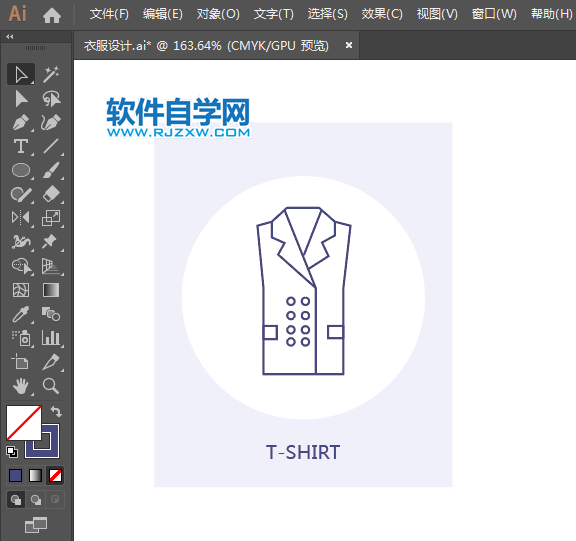Select the Symbol Sprayer tool
Image resolution: width=576 pixels, height=541 pixels.
tap(21, 338)
